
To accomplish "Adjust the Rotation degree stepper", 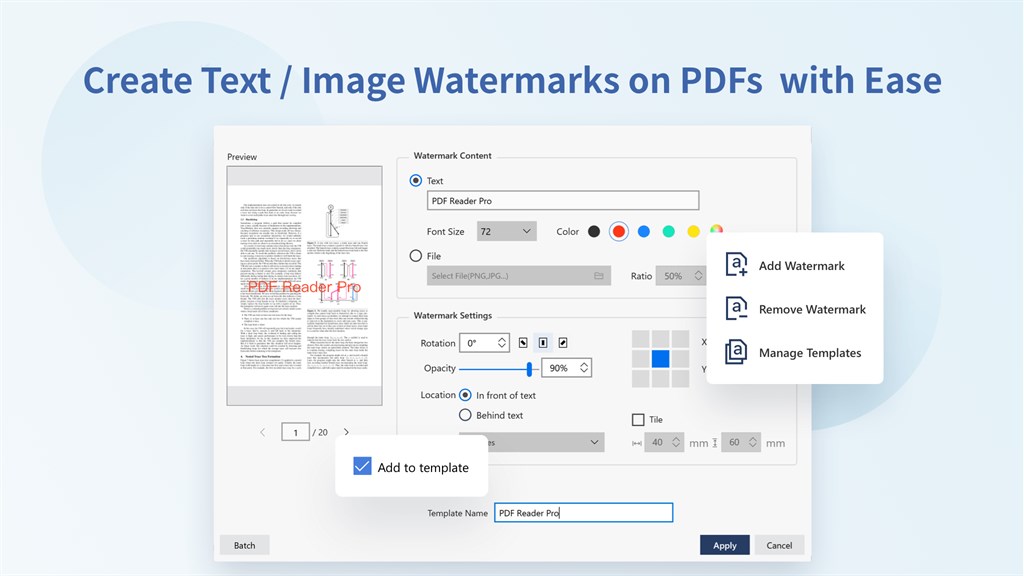I will pyautogui.click(x=502, y=343).
